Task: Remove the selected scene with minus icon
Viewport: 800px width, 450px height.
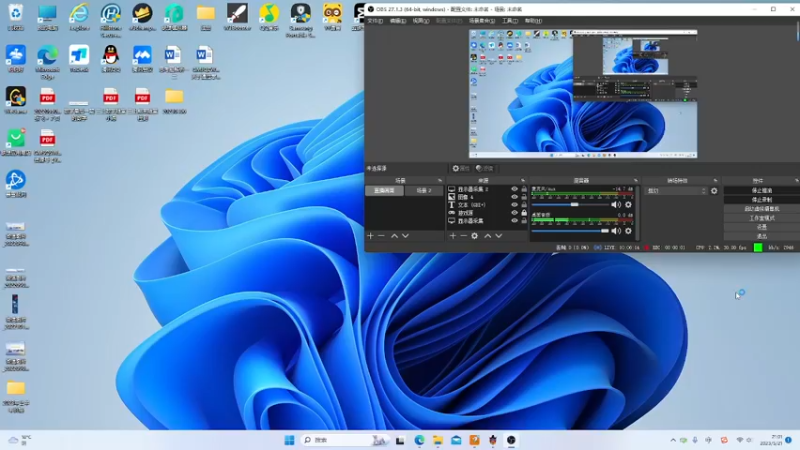Action: click(381, 236)
